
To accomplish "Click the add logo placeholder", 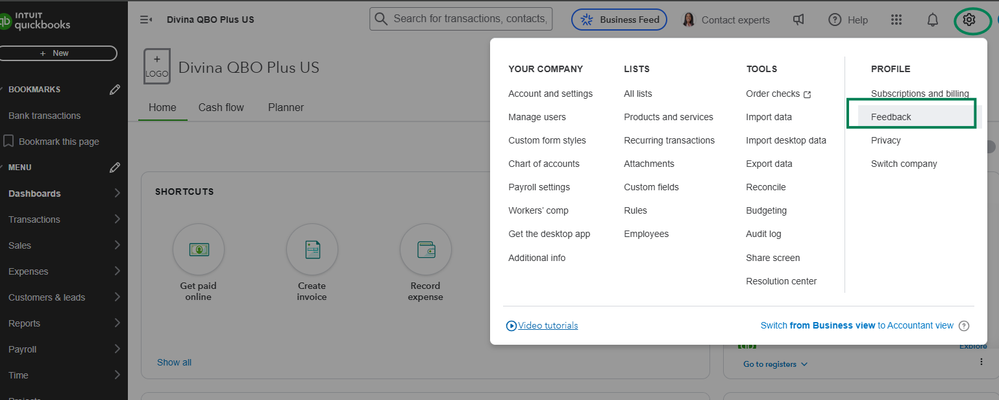I will click(x=157, y=68).
